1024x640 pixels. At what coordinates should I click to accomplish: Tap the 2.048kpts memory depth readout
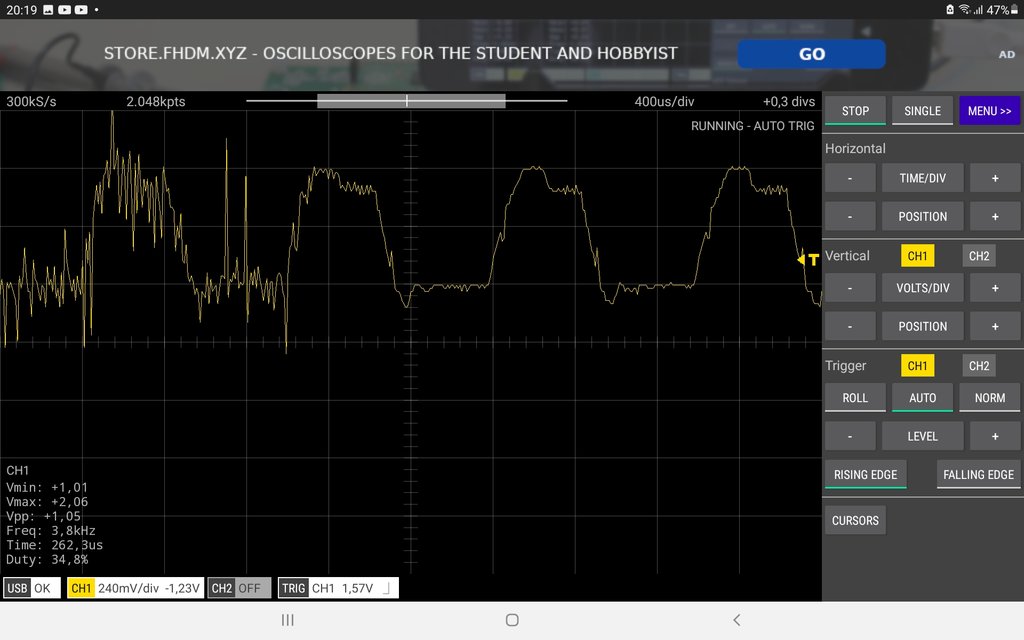pos(155,102)
